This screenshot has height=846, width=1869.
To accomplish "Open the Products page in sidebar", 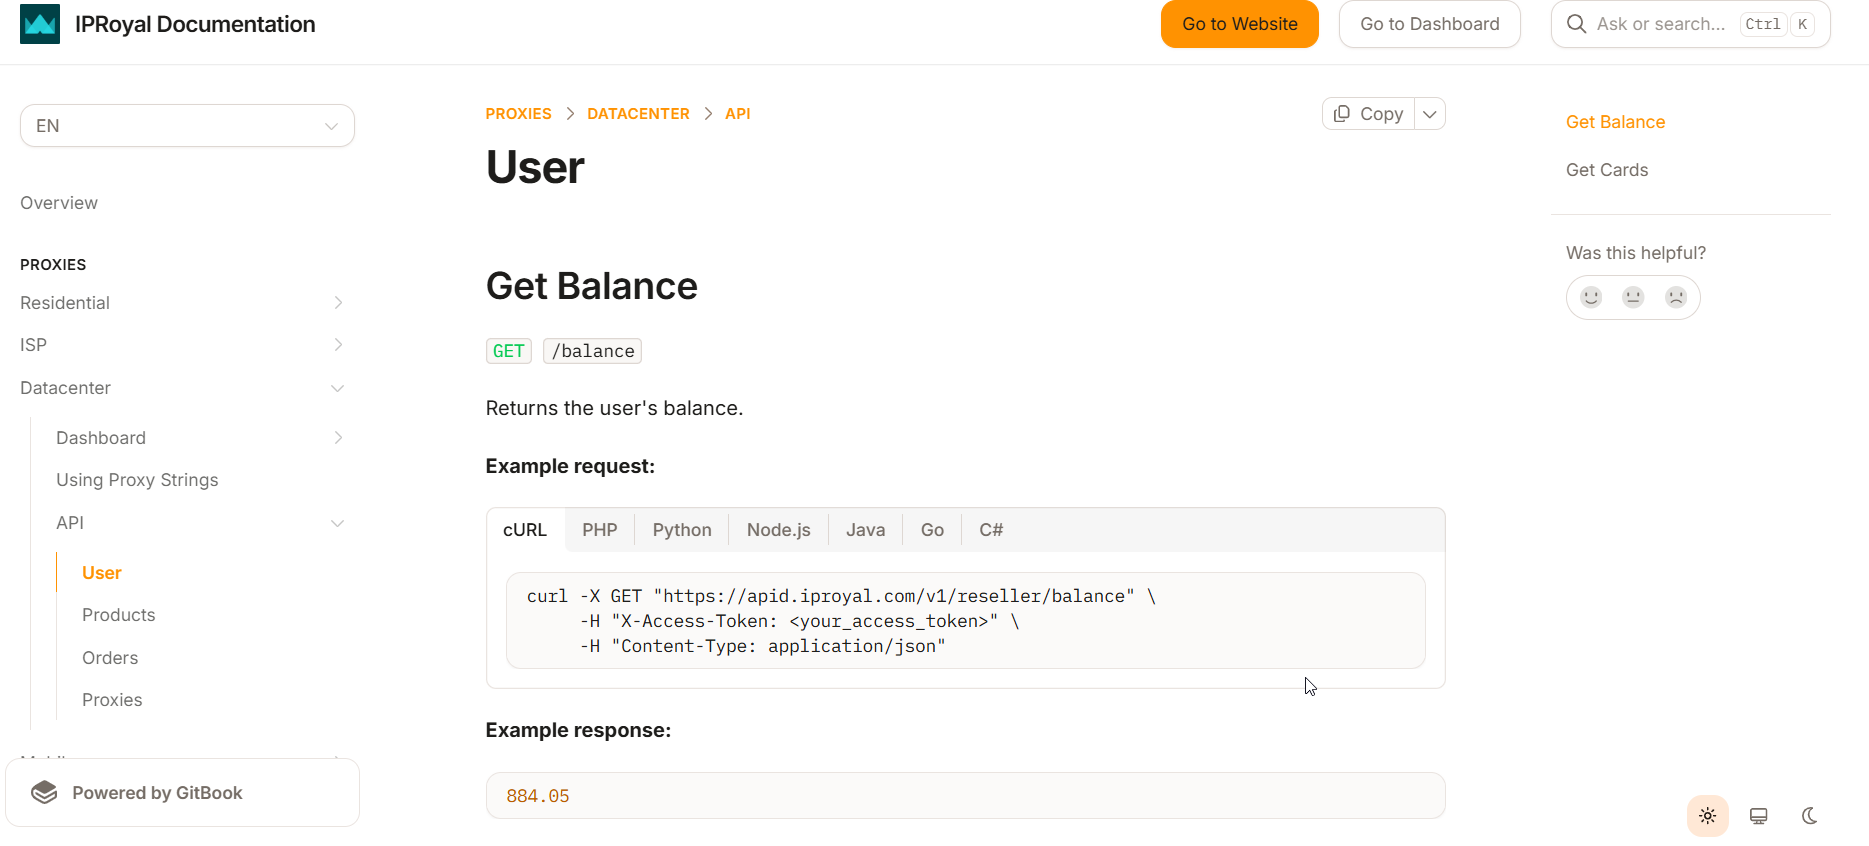I will [119, 615].
